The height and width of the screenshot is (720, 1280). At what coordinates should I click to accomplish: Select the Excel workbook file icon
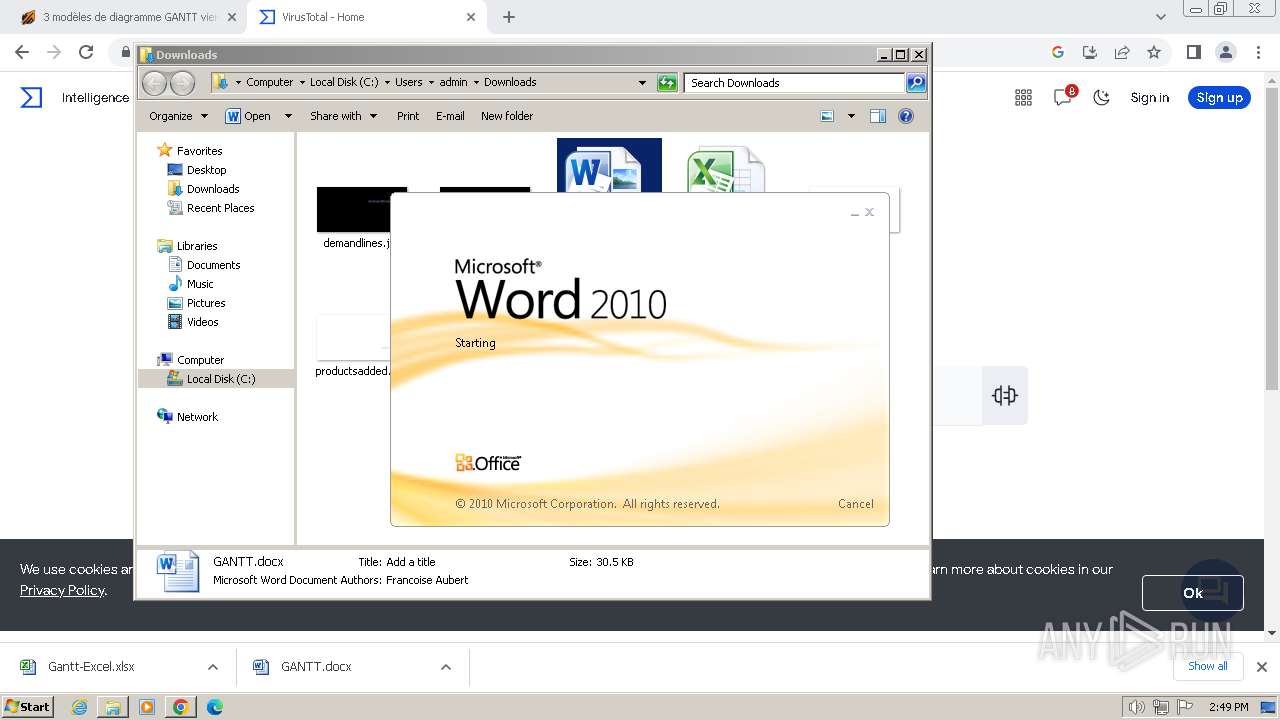pos(725,168)
